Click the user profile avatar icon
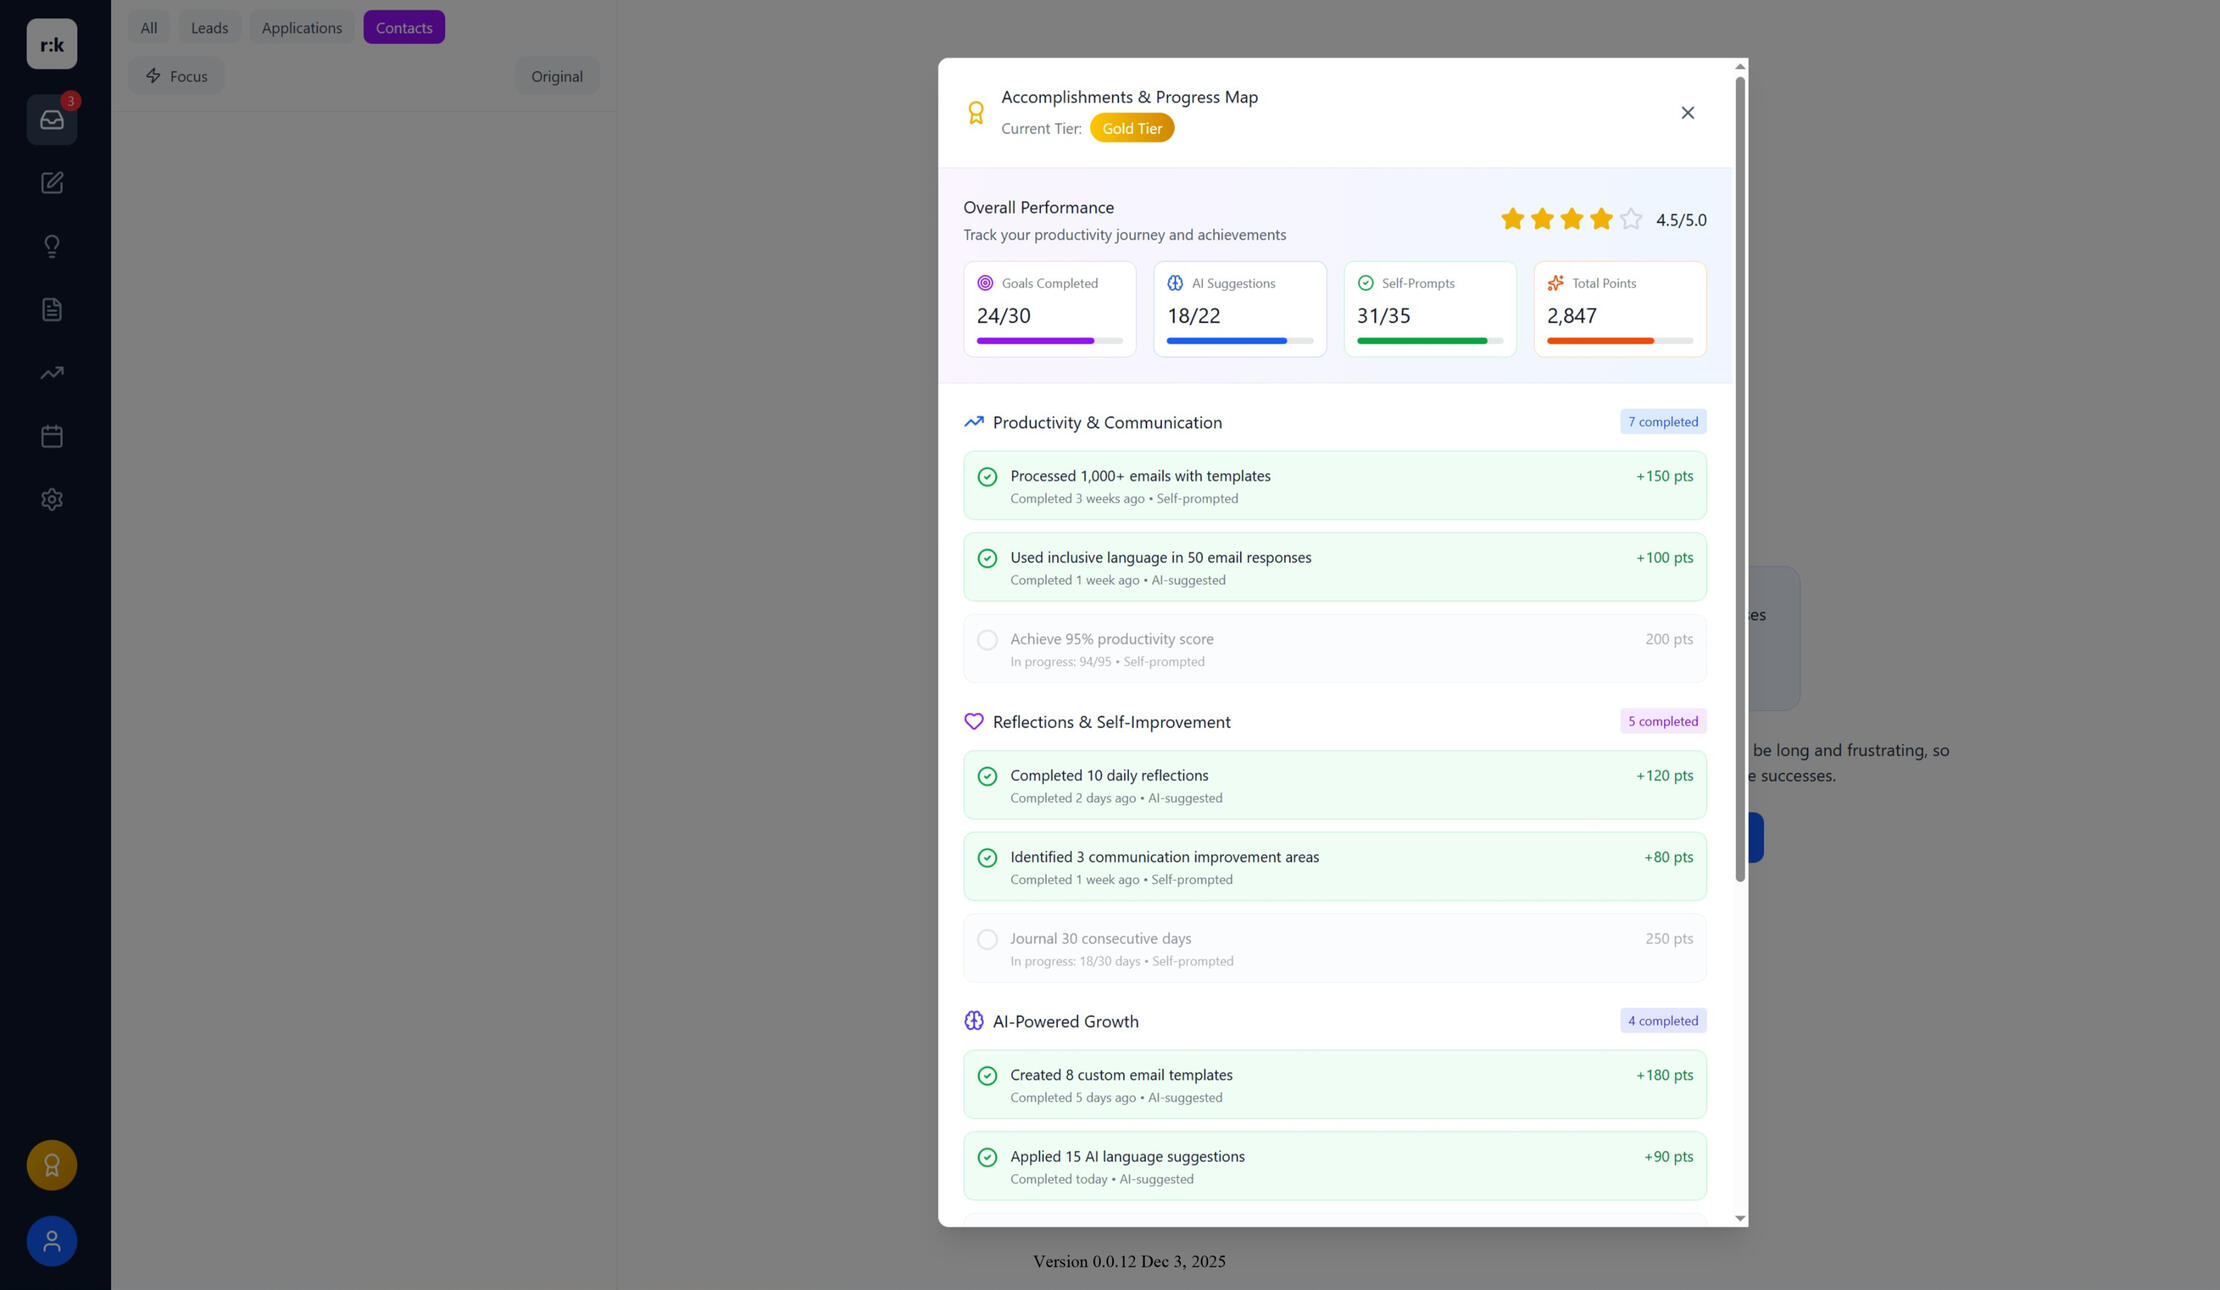Screen dimensions: 2220x1290 click(52, 1241)
